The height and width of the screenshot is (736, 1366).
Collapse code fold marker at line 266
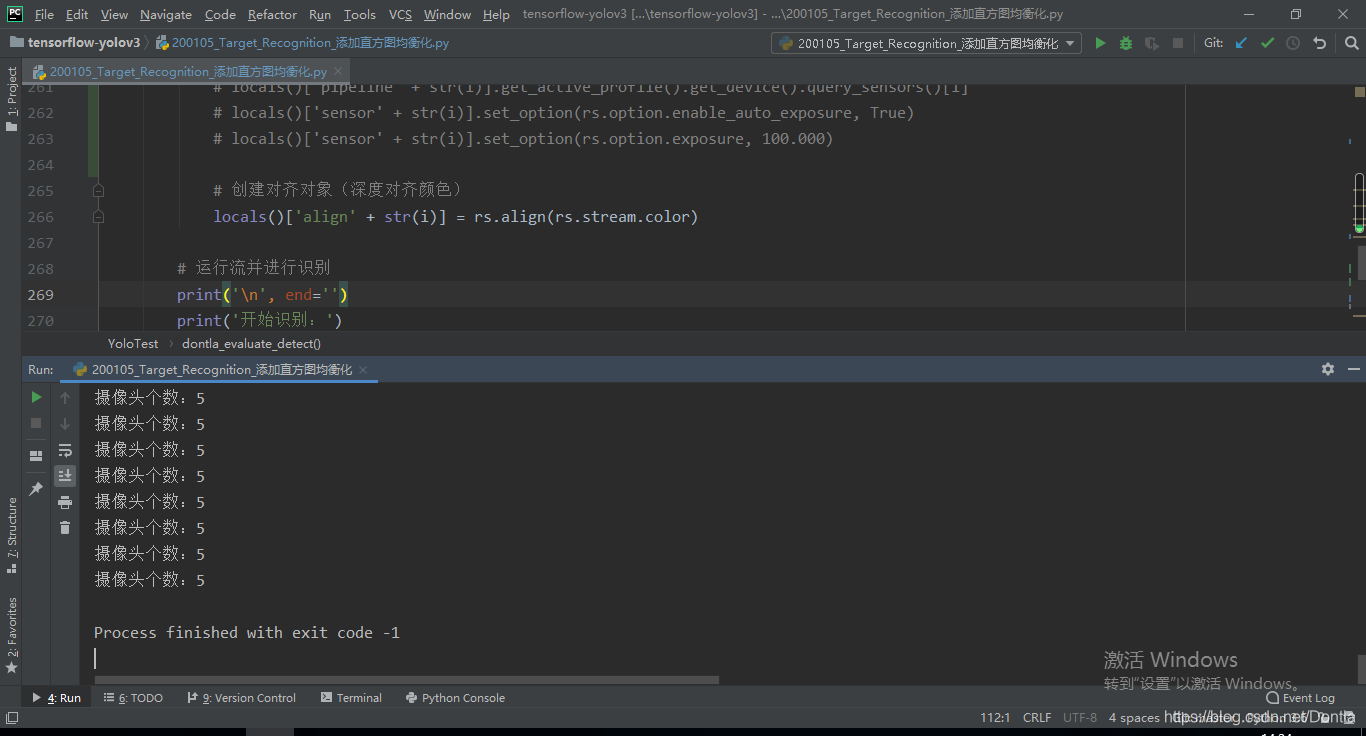[x=98, y=216]
